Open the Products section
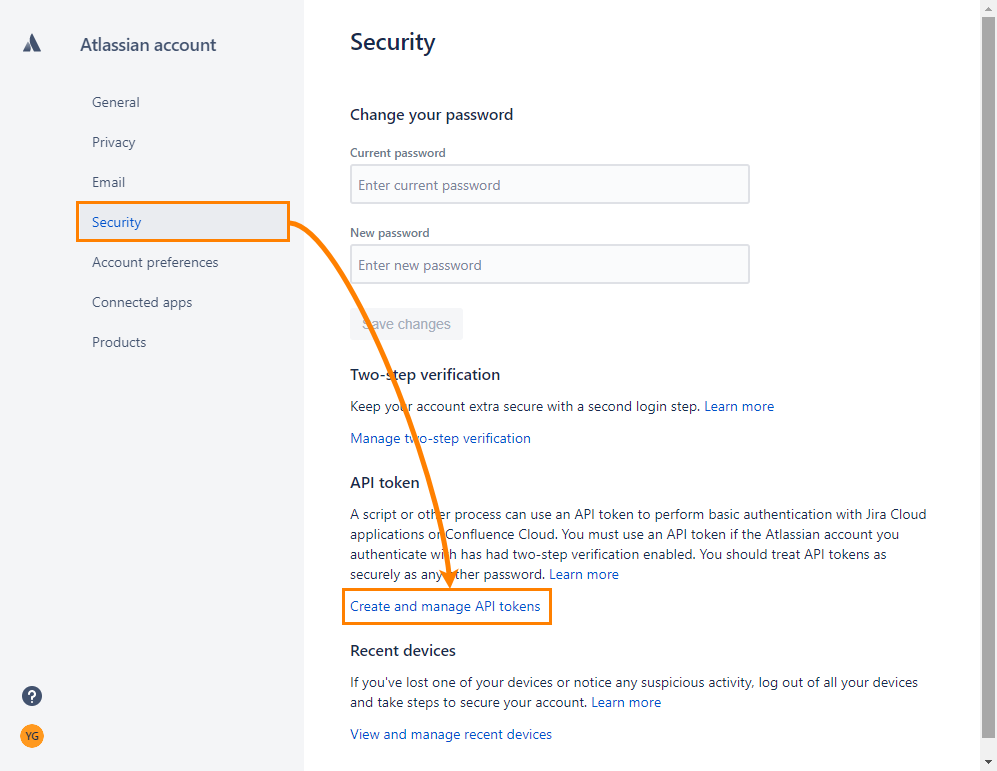The image size is (997, 771). pos(119,342)
